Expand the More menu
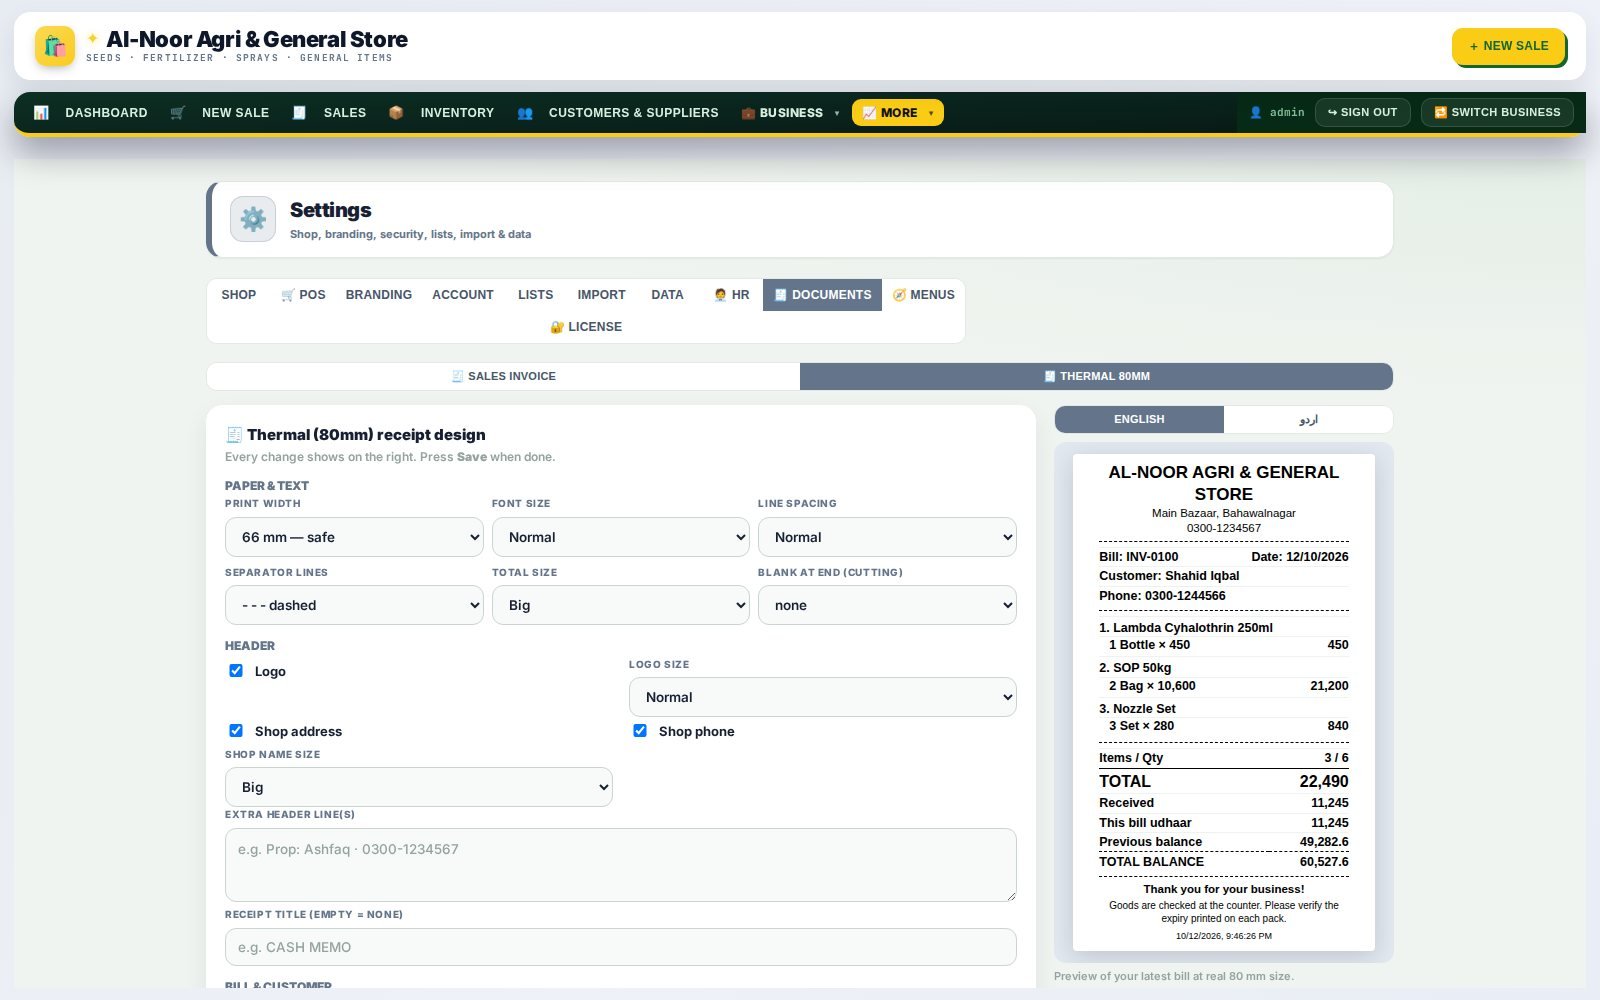This screenshot has height=1000, width=1600. 898,113
